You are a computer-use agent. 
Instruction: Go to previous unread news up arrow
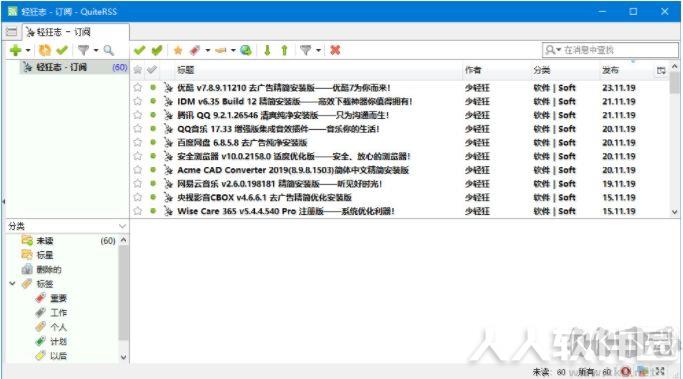tap(284, 51)
